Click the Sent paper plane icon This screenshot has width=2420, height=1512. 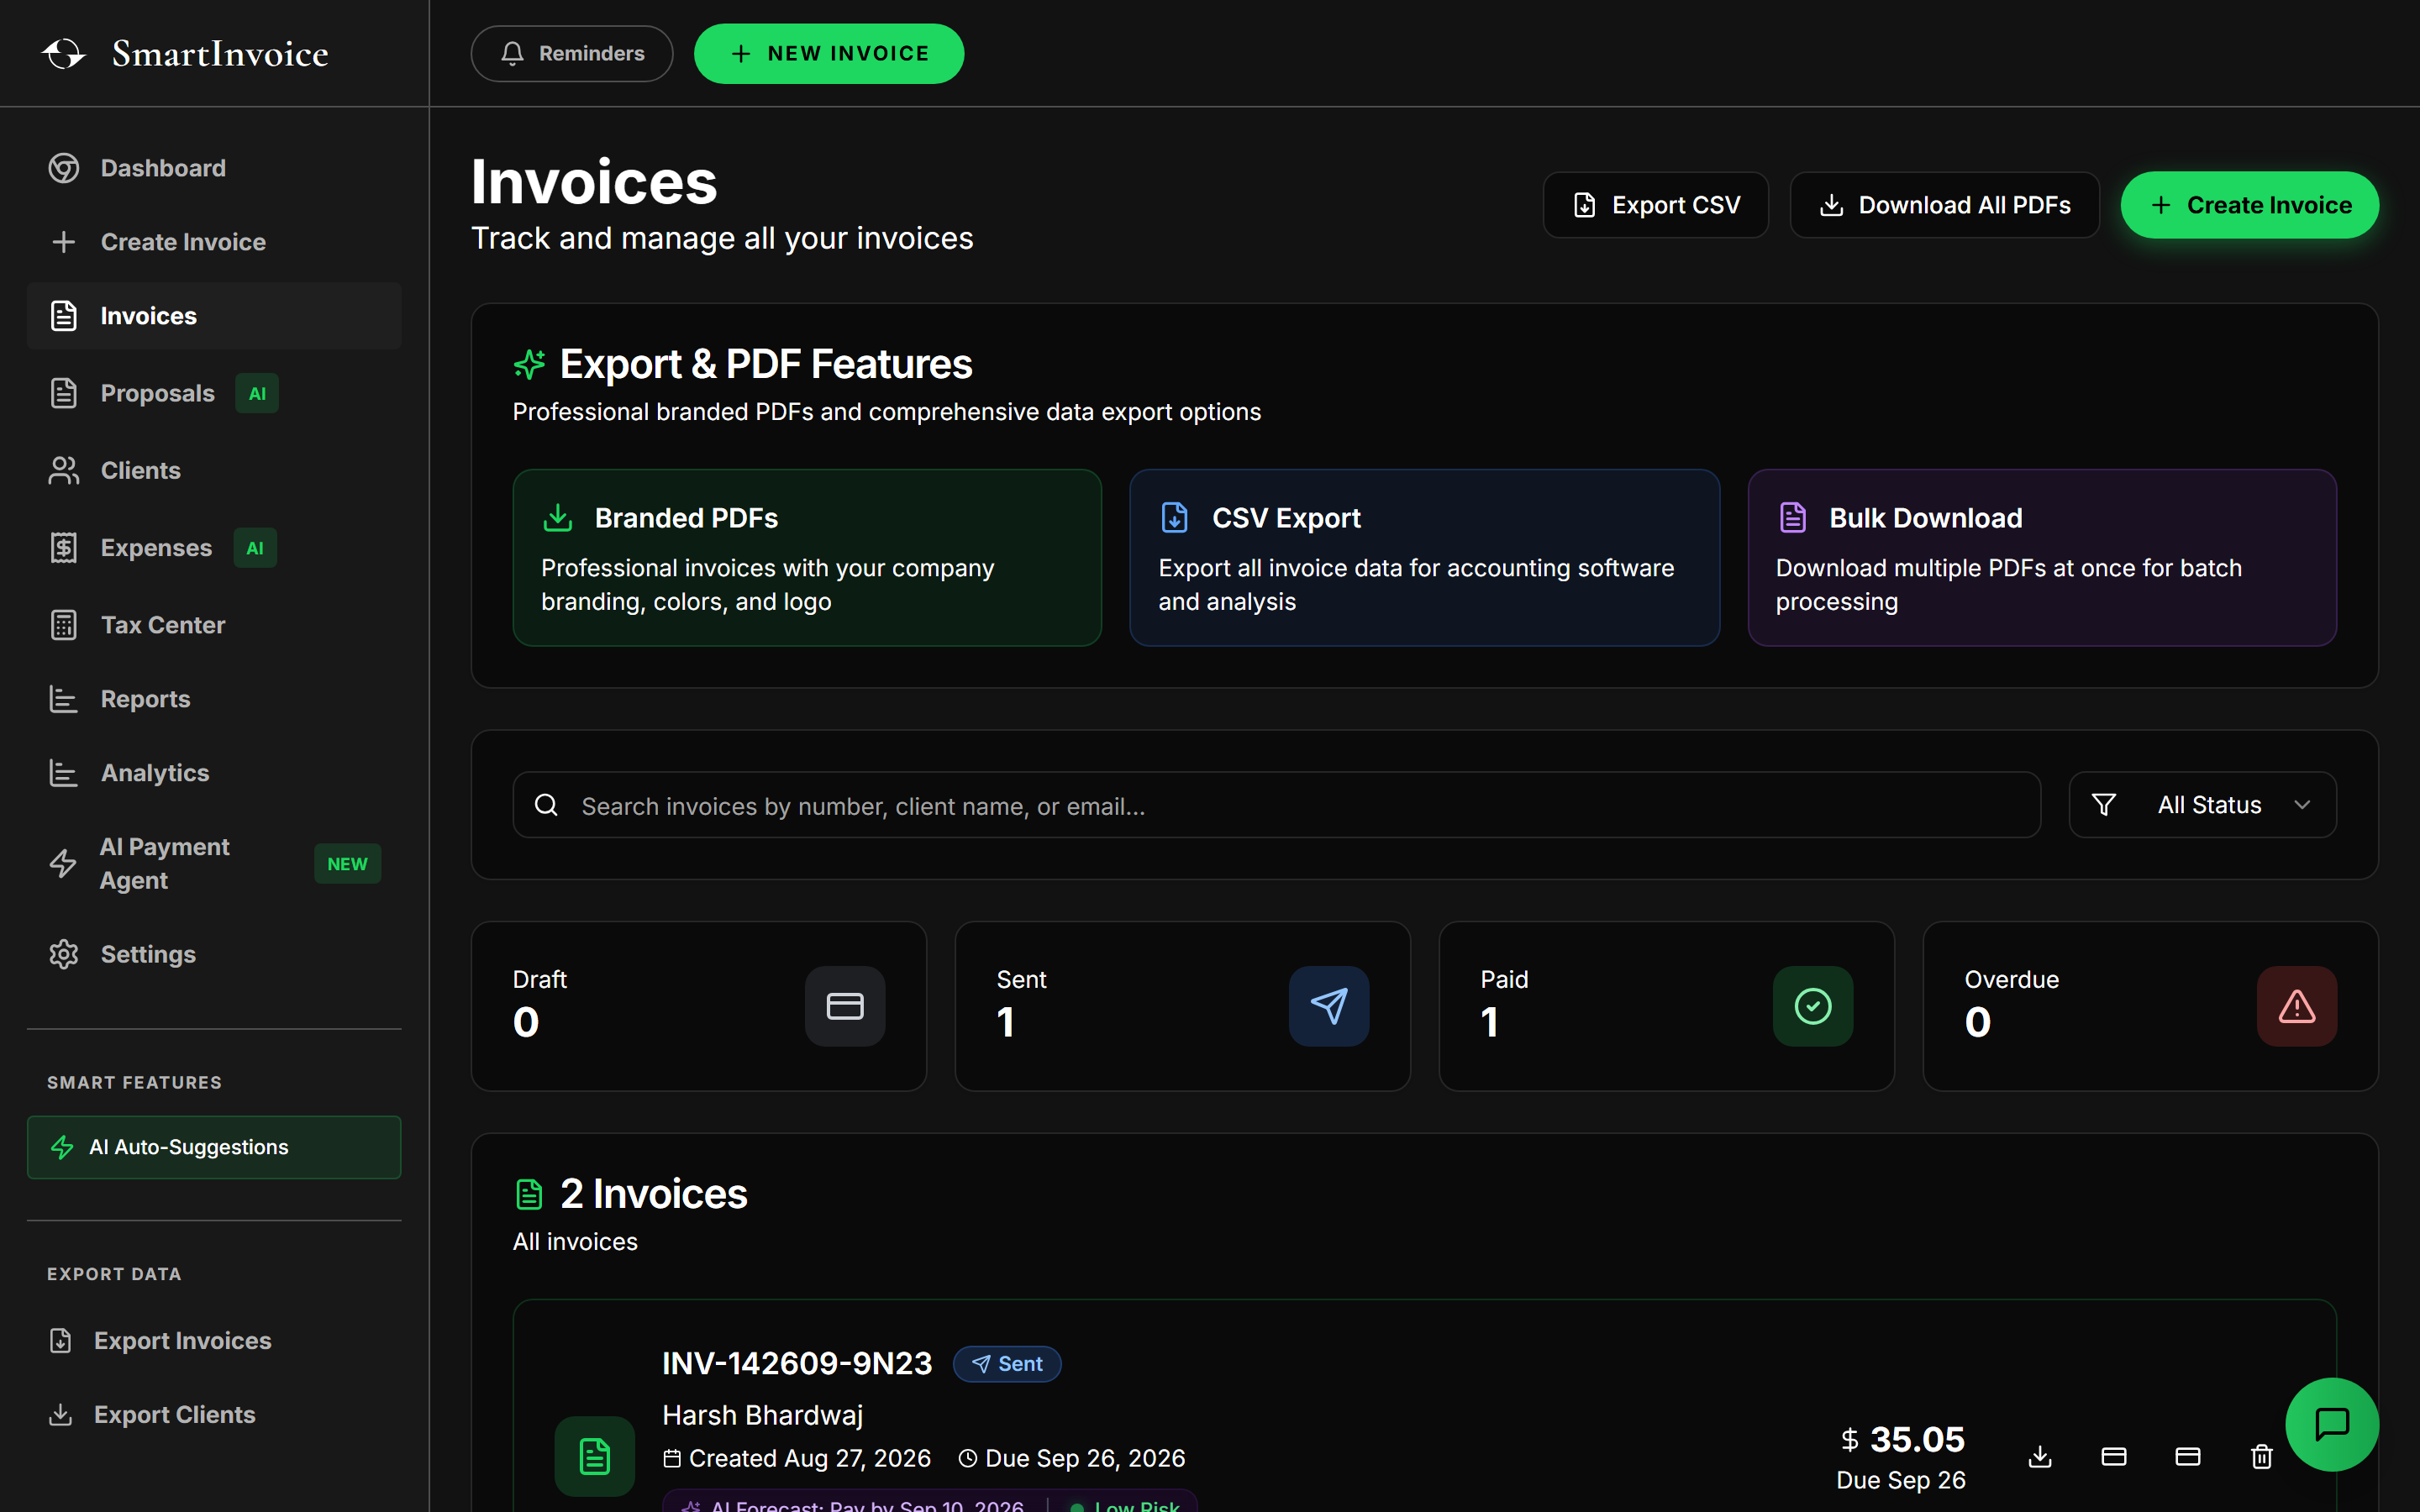1329,1006
